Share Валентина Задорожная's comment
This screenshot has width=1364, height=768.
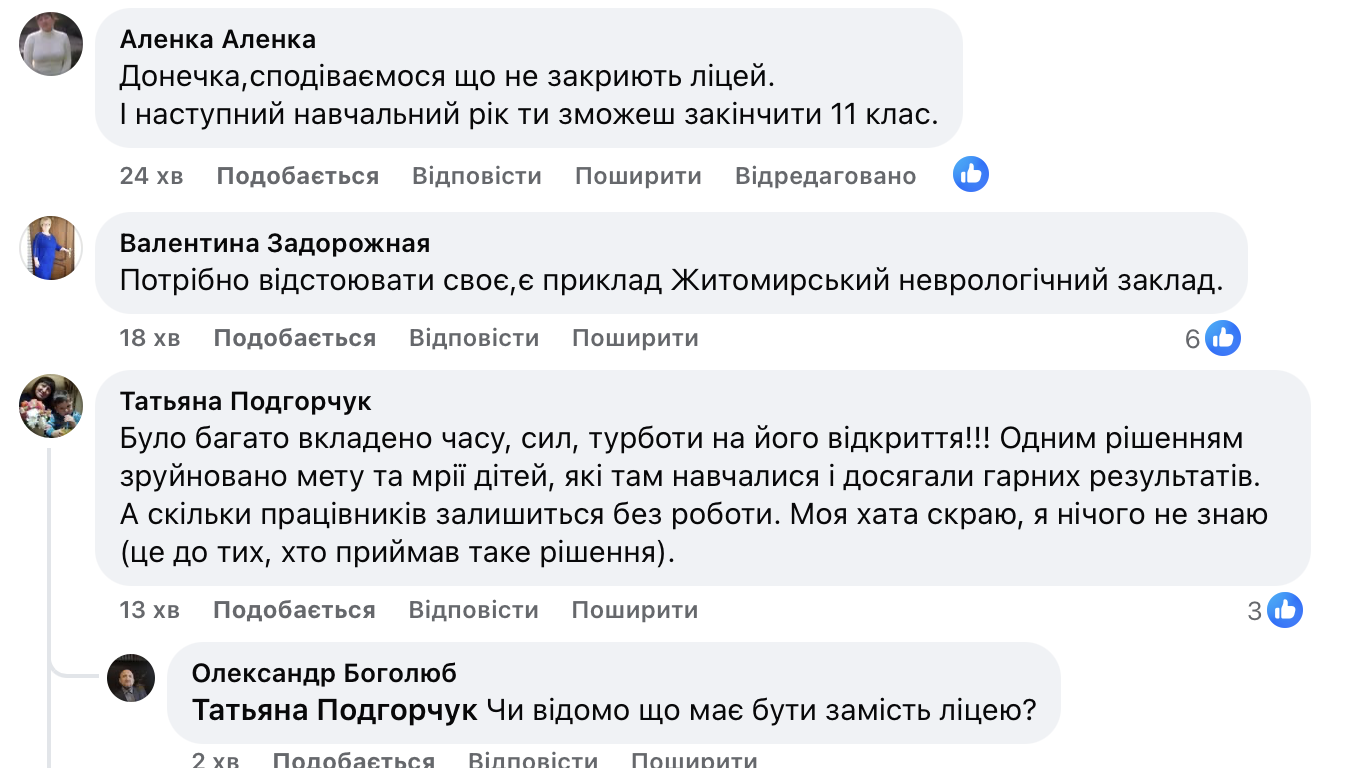click(635, 338)
